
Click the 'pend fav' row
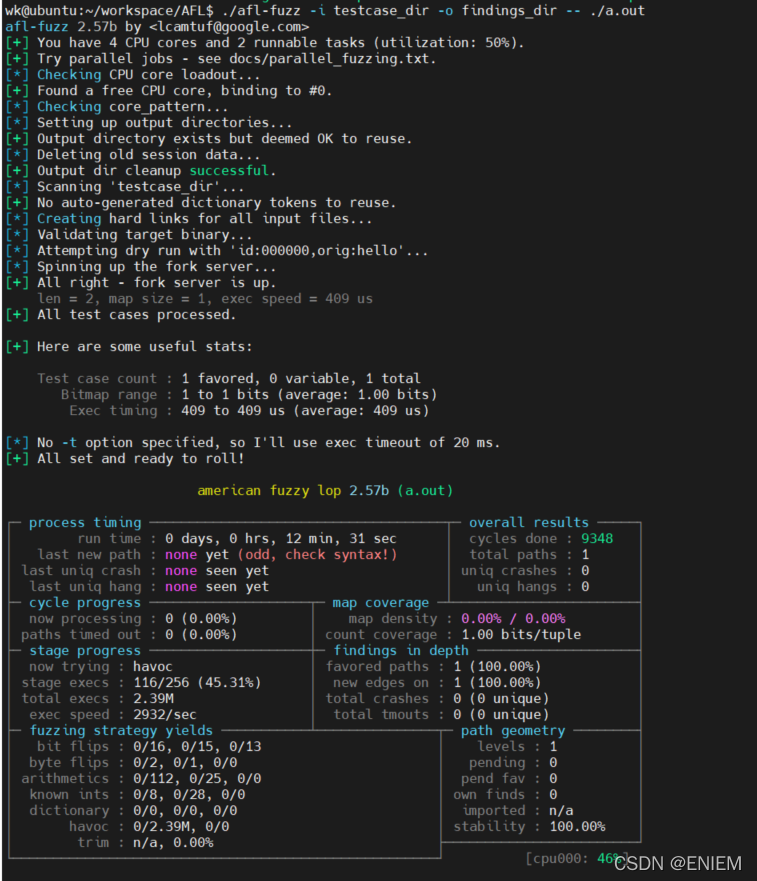[509, 779]
